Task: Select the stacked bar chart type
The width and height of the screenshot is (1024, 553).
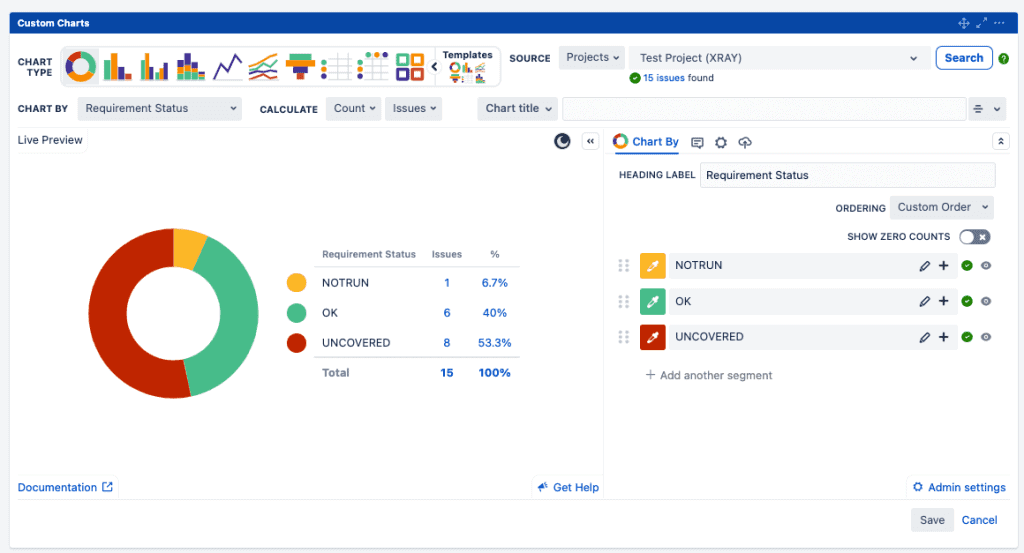Action: tap(191, 67)
